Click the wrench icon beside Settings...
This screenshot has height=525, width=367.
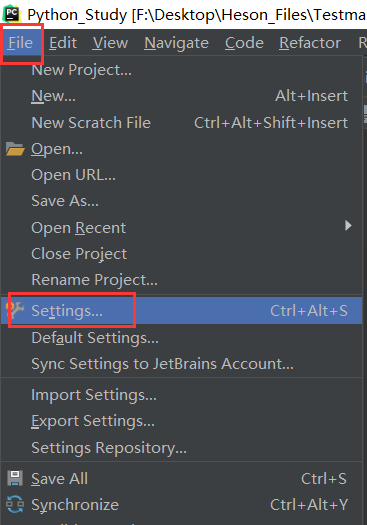[x=16, y=310]
